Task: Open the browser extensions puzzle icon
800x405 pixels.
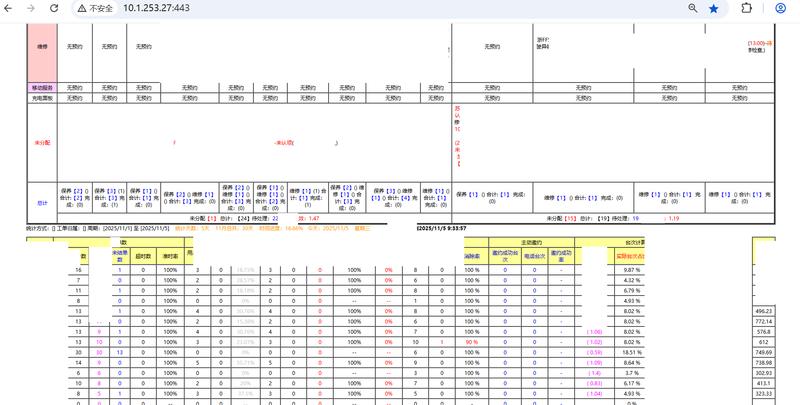Action: point(746,8)
